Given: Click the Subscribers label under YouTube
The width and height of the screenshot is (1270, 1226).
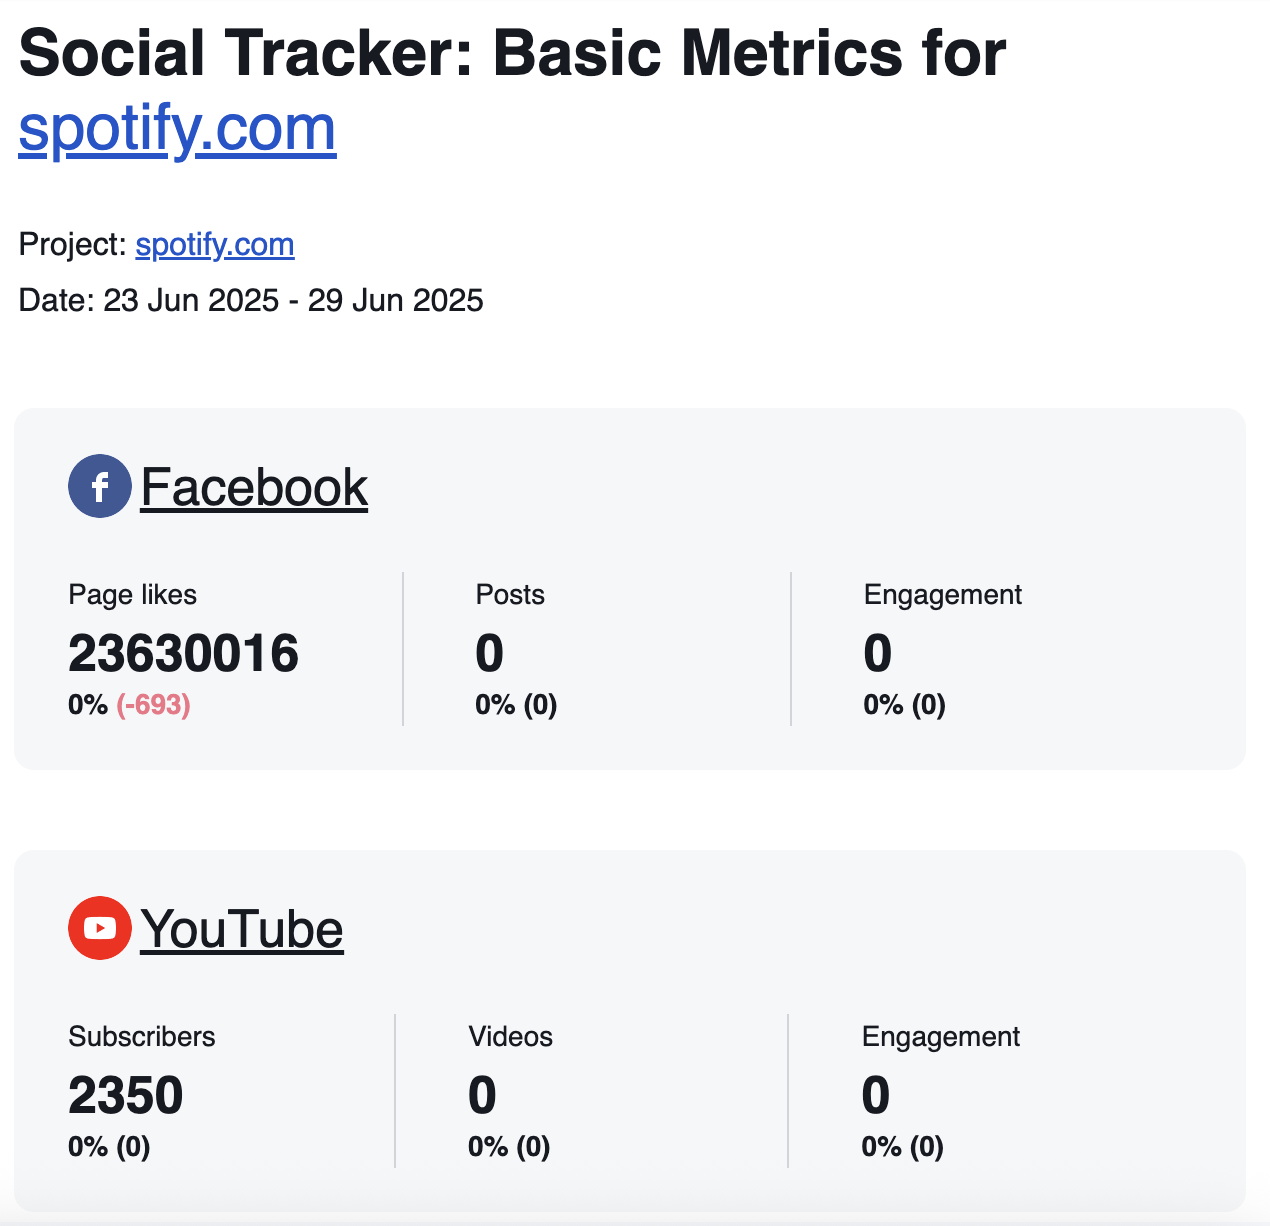Looking at the screenshot, I should (x=142, y=1037).
